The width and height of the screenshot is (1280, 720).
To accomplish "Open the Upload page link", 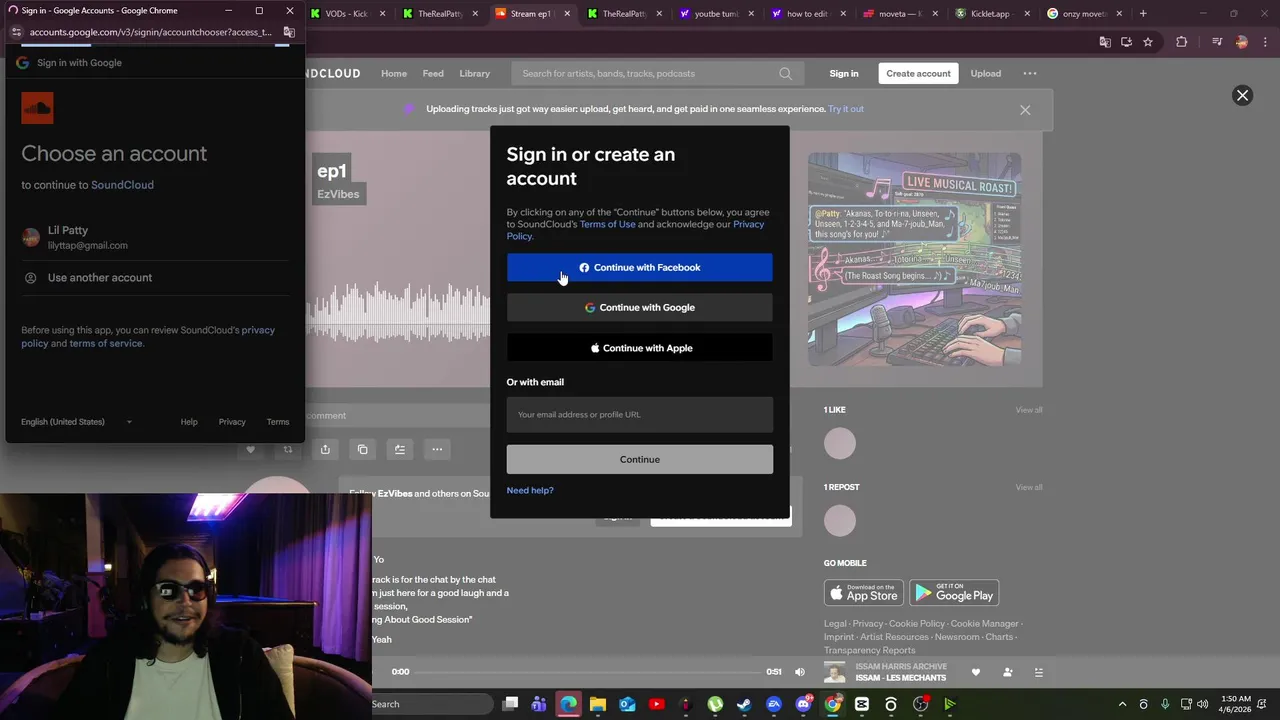I will pyautogui.click(x=985, y=73).
